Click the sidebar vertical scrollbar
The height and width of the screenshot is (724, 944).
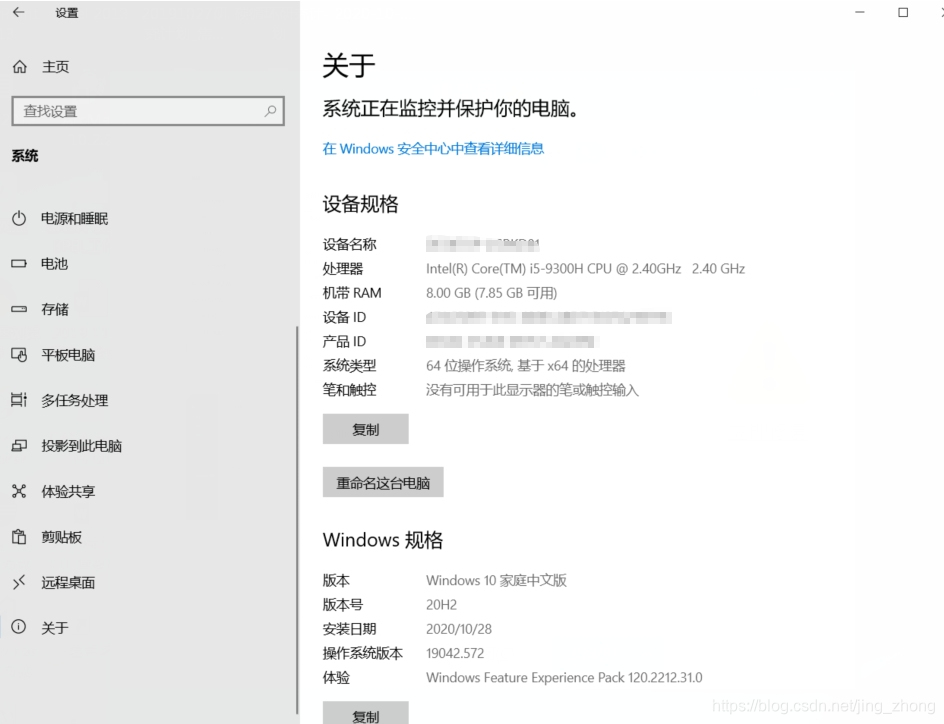click(x=297, y=521)
